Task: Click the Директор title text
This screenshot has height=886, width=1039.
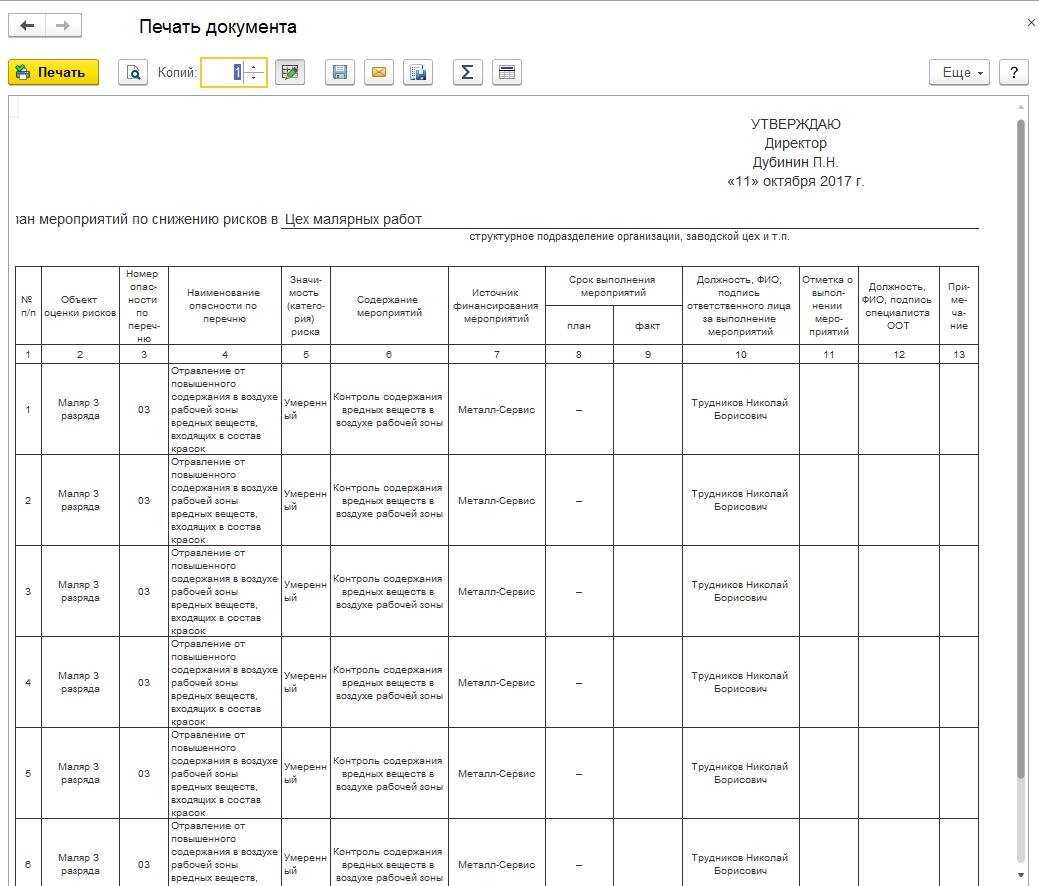Action: pyautogui.click(x=795, y=143)
